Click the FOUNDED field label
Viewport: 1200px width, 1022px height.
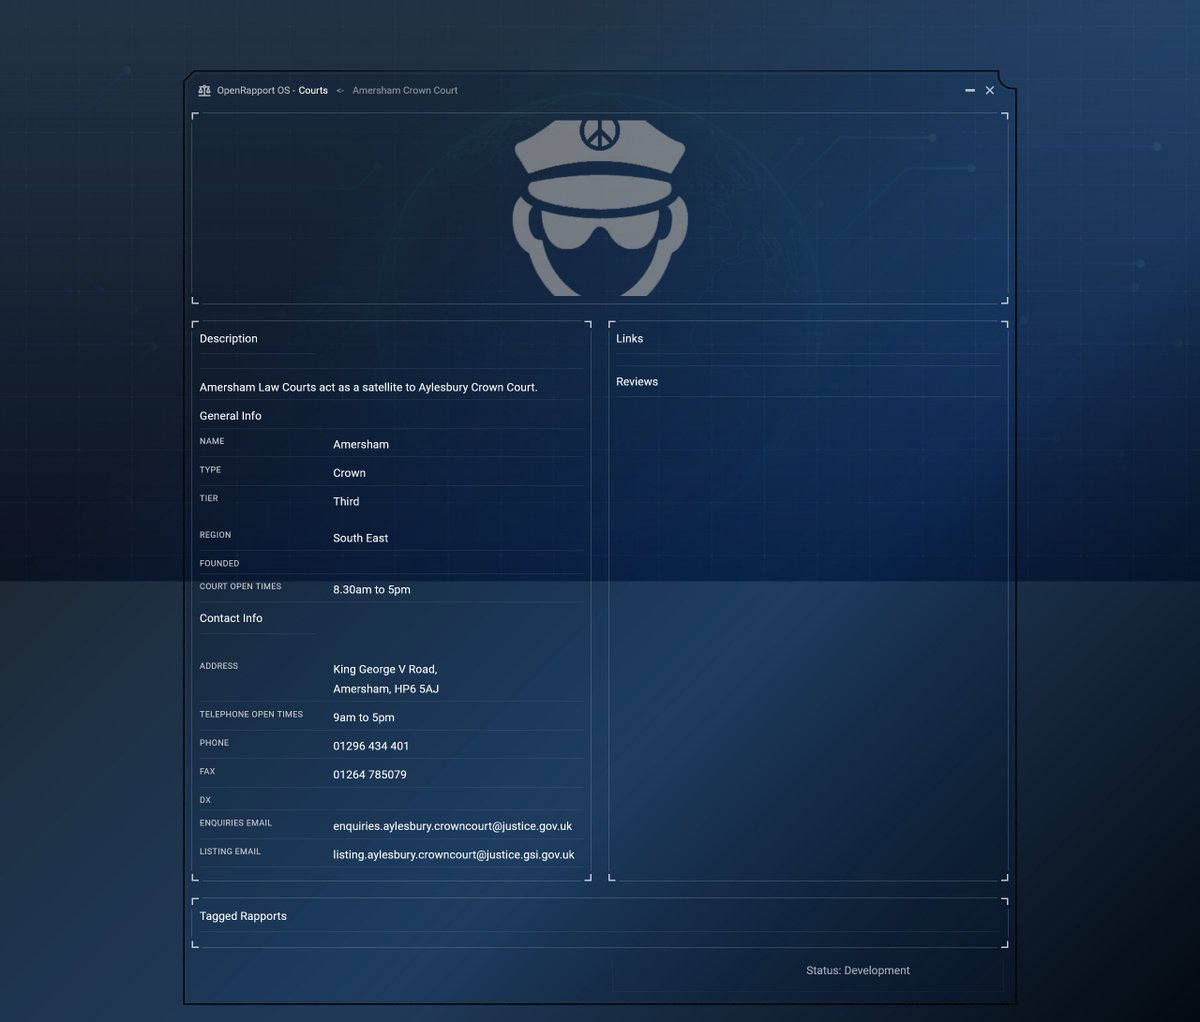click(219, 563)
